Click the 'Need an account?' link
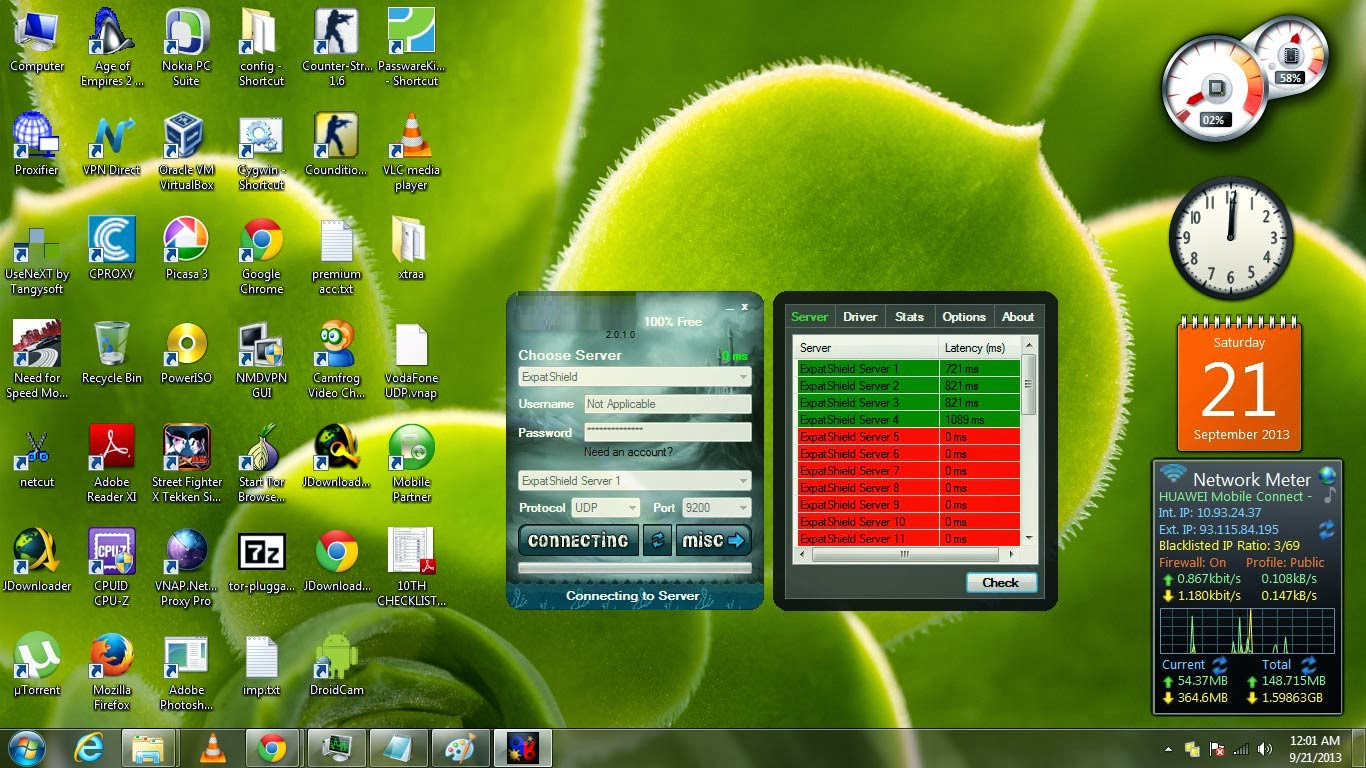 [628, 452]
